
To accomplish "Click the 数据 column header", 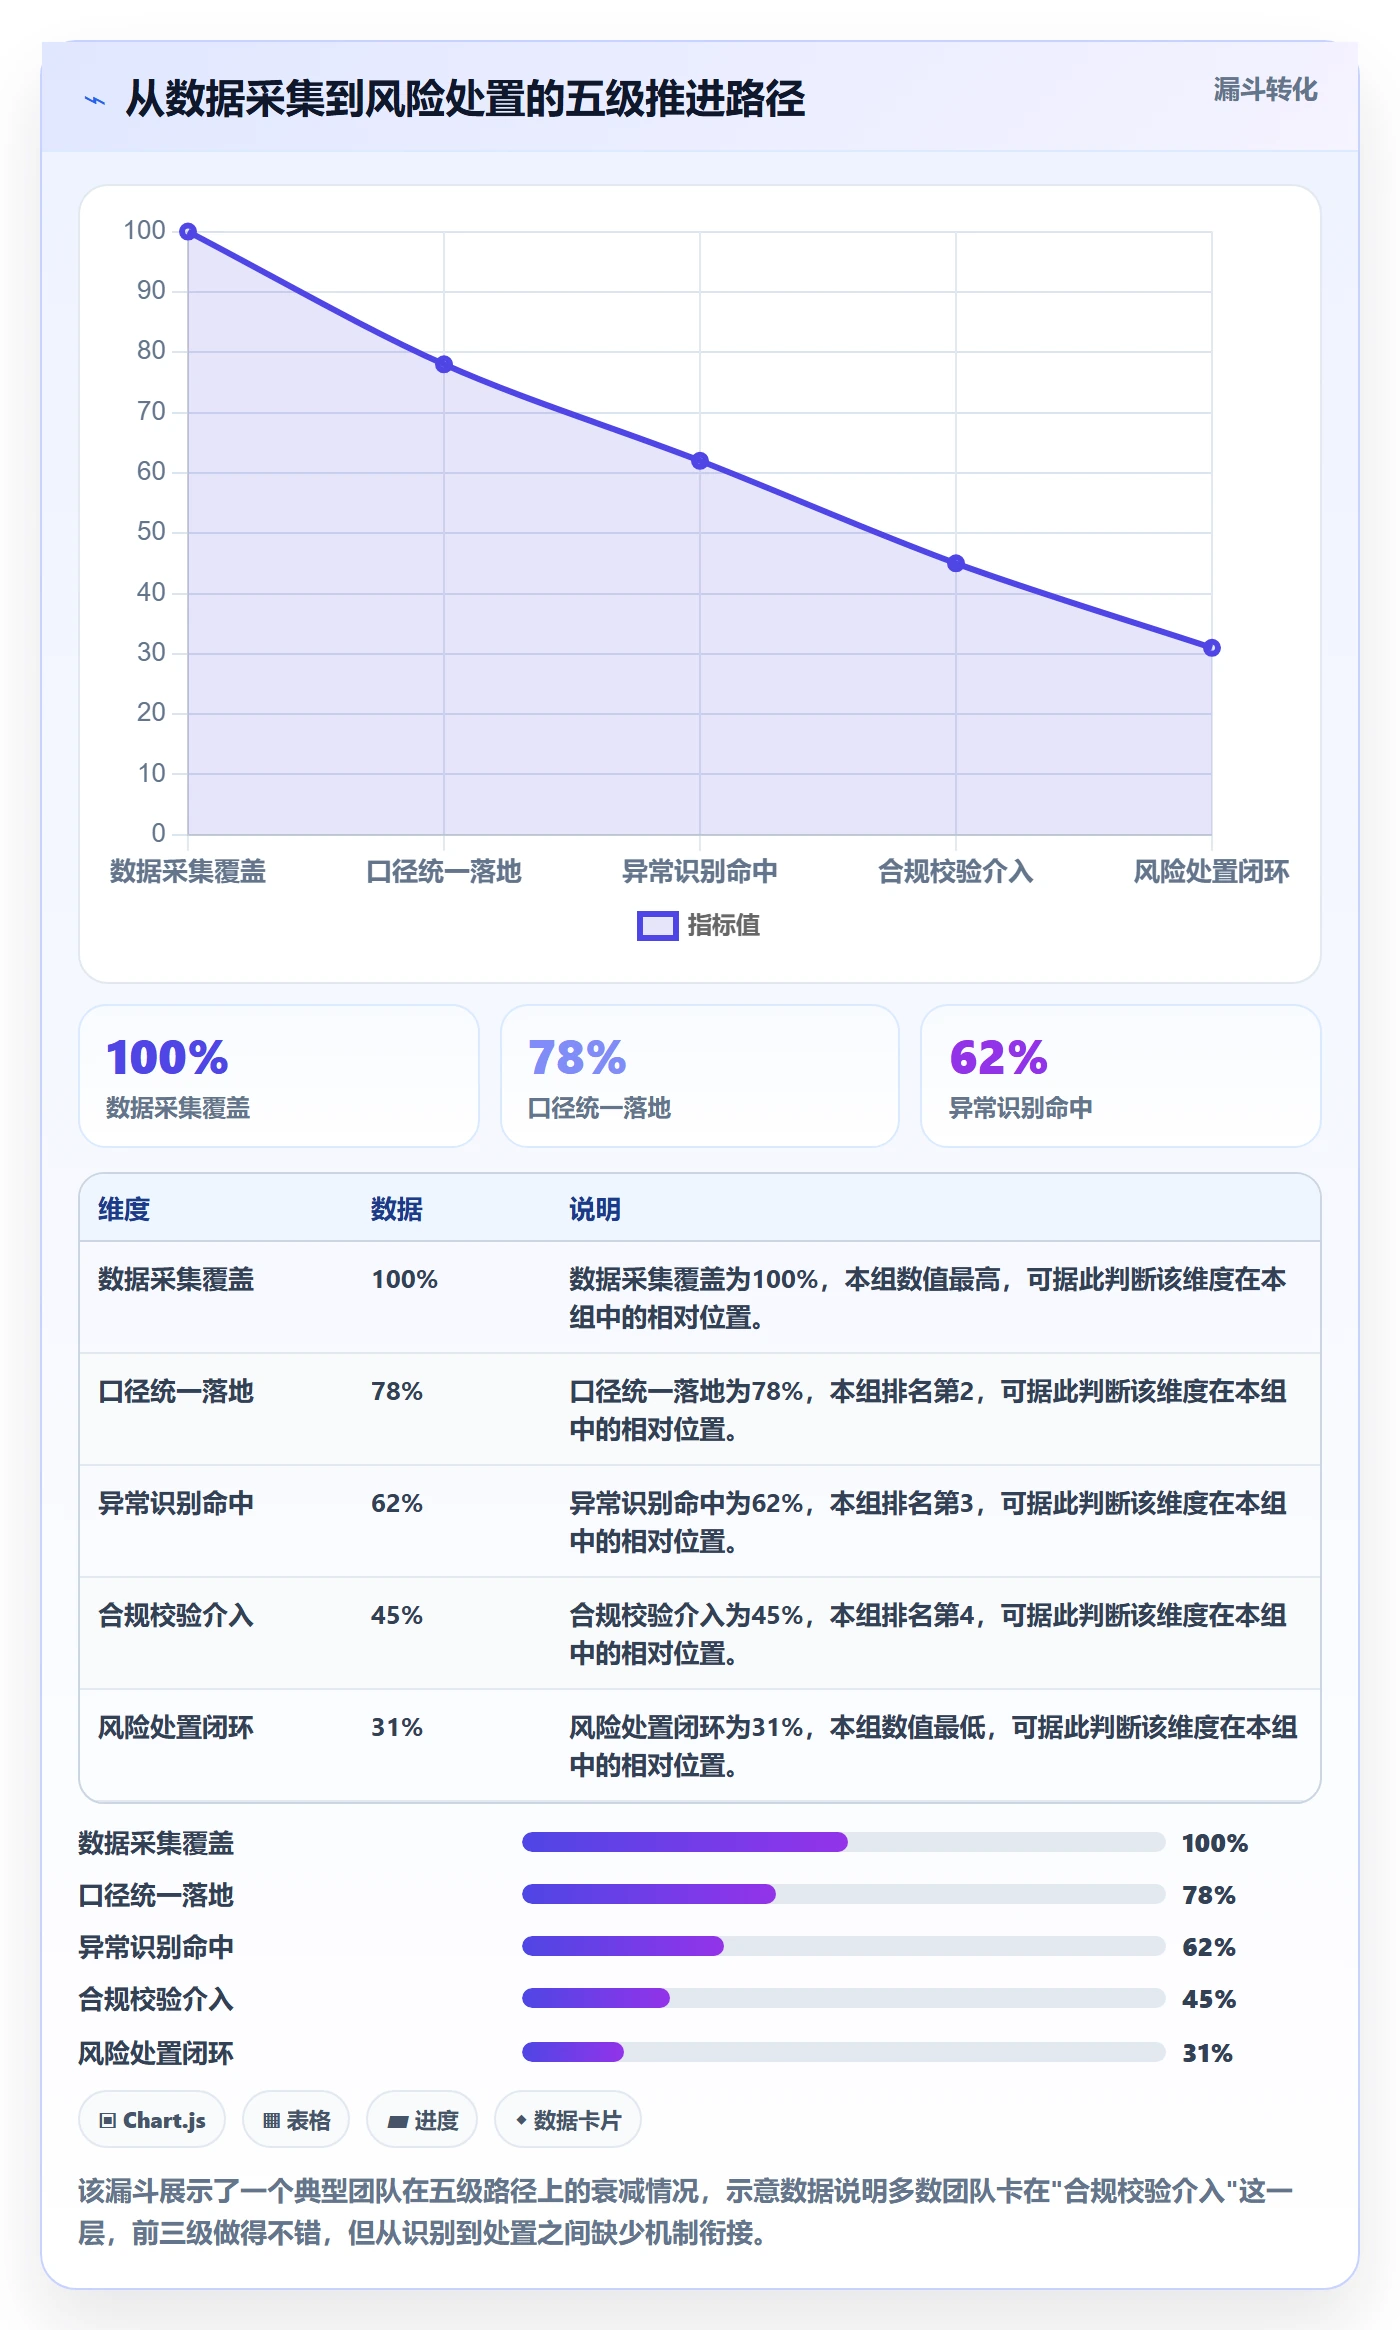I will (397, 1209).
